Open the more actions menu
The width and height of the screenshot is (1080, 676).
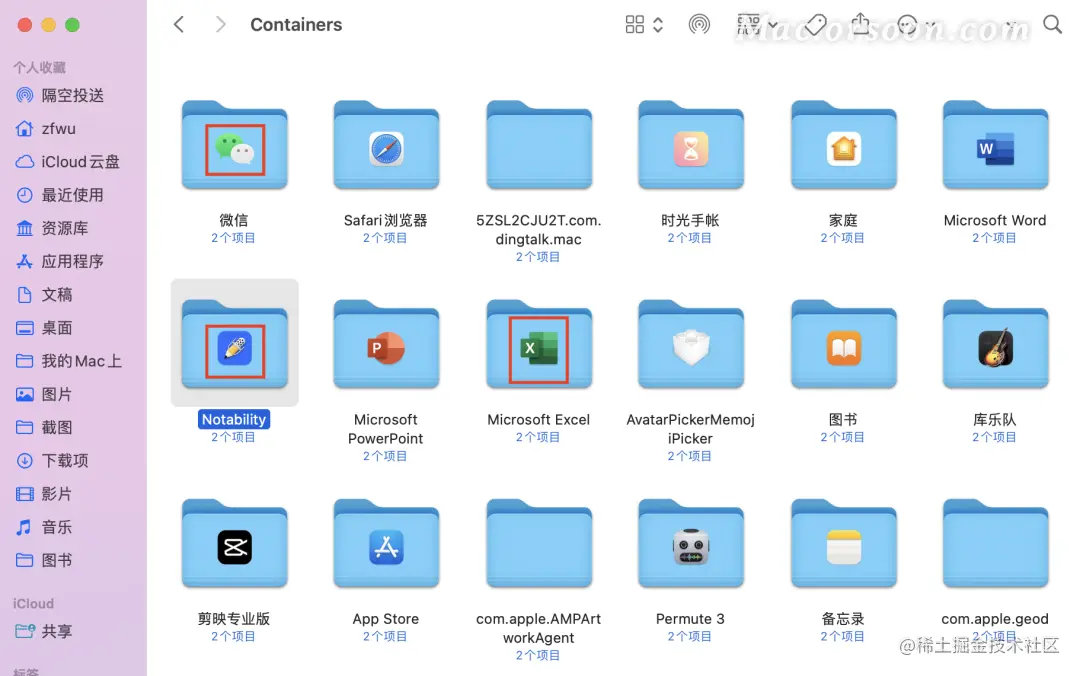pos(916,25)
